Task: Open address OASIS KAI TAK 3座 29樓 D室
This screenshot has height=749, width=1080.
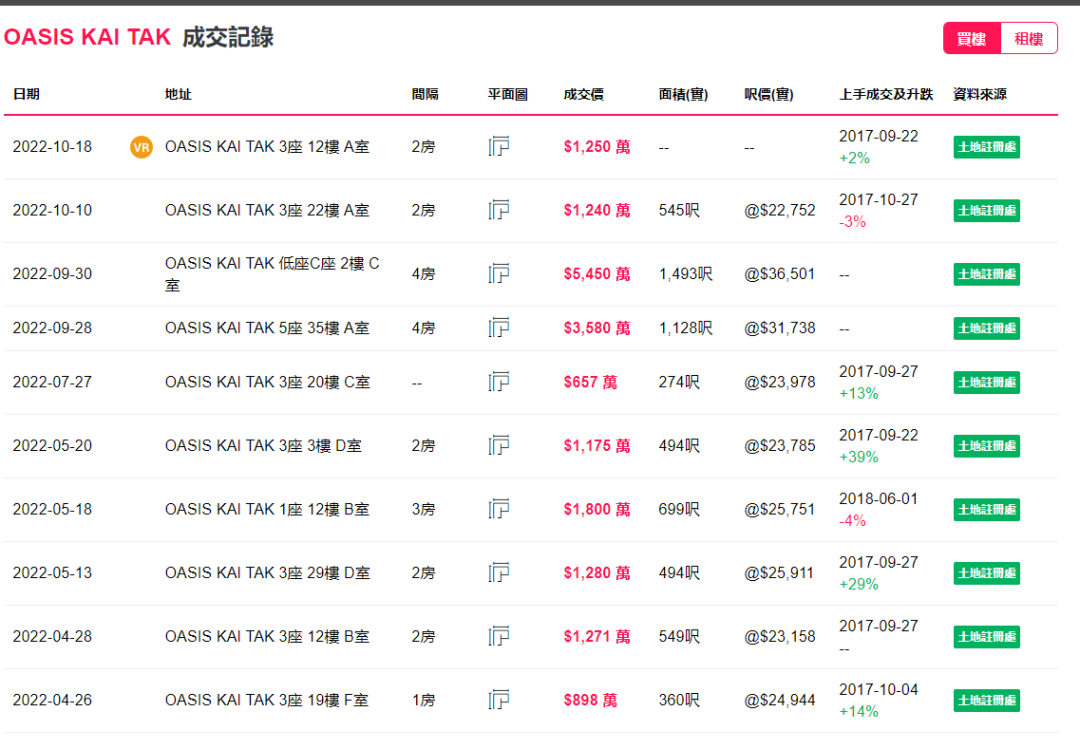Action: click(267, 573)
